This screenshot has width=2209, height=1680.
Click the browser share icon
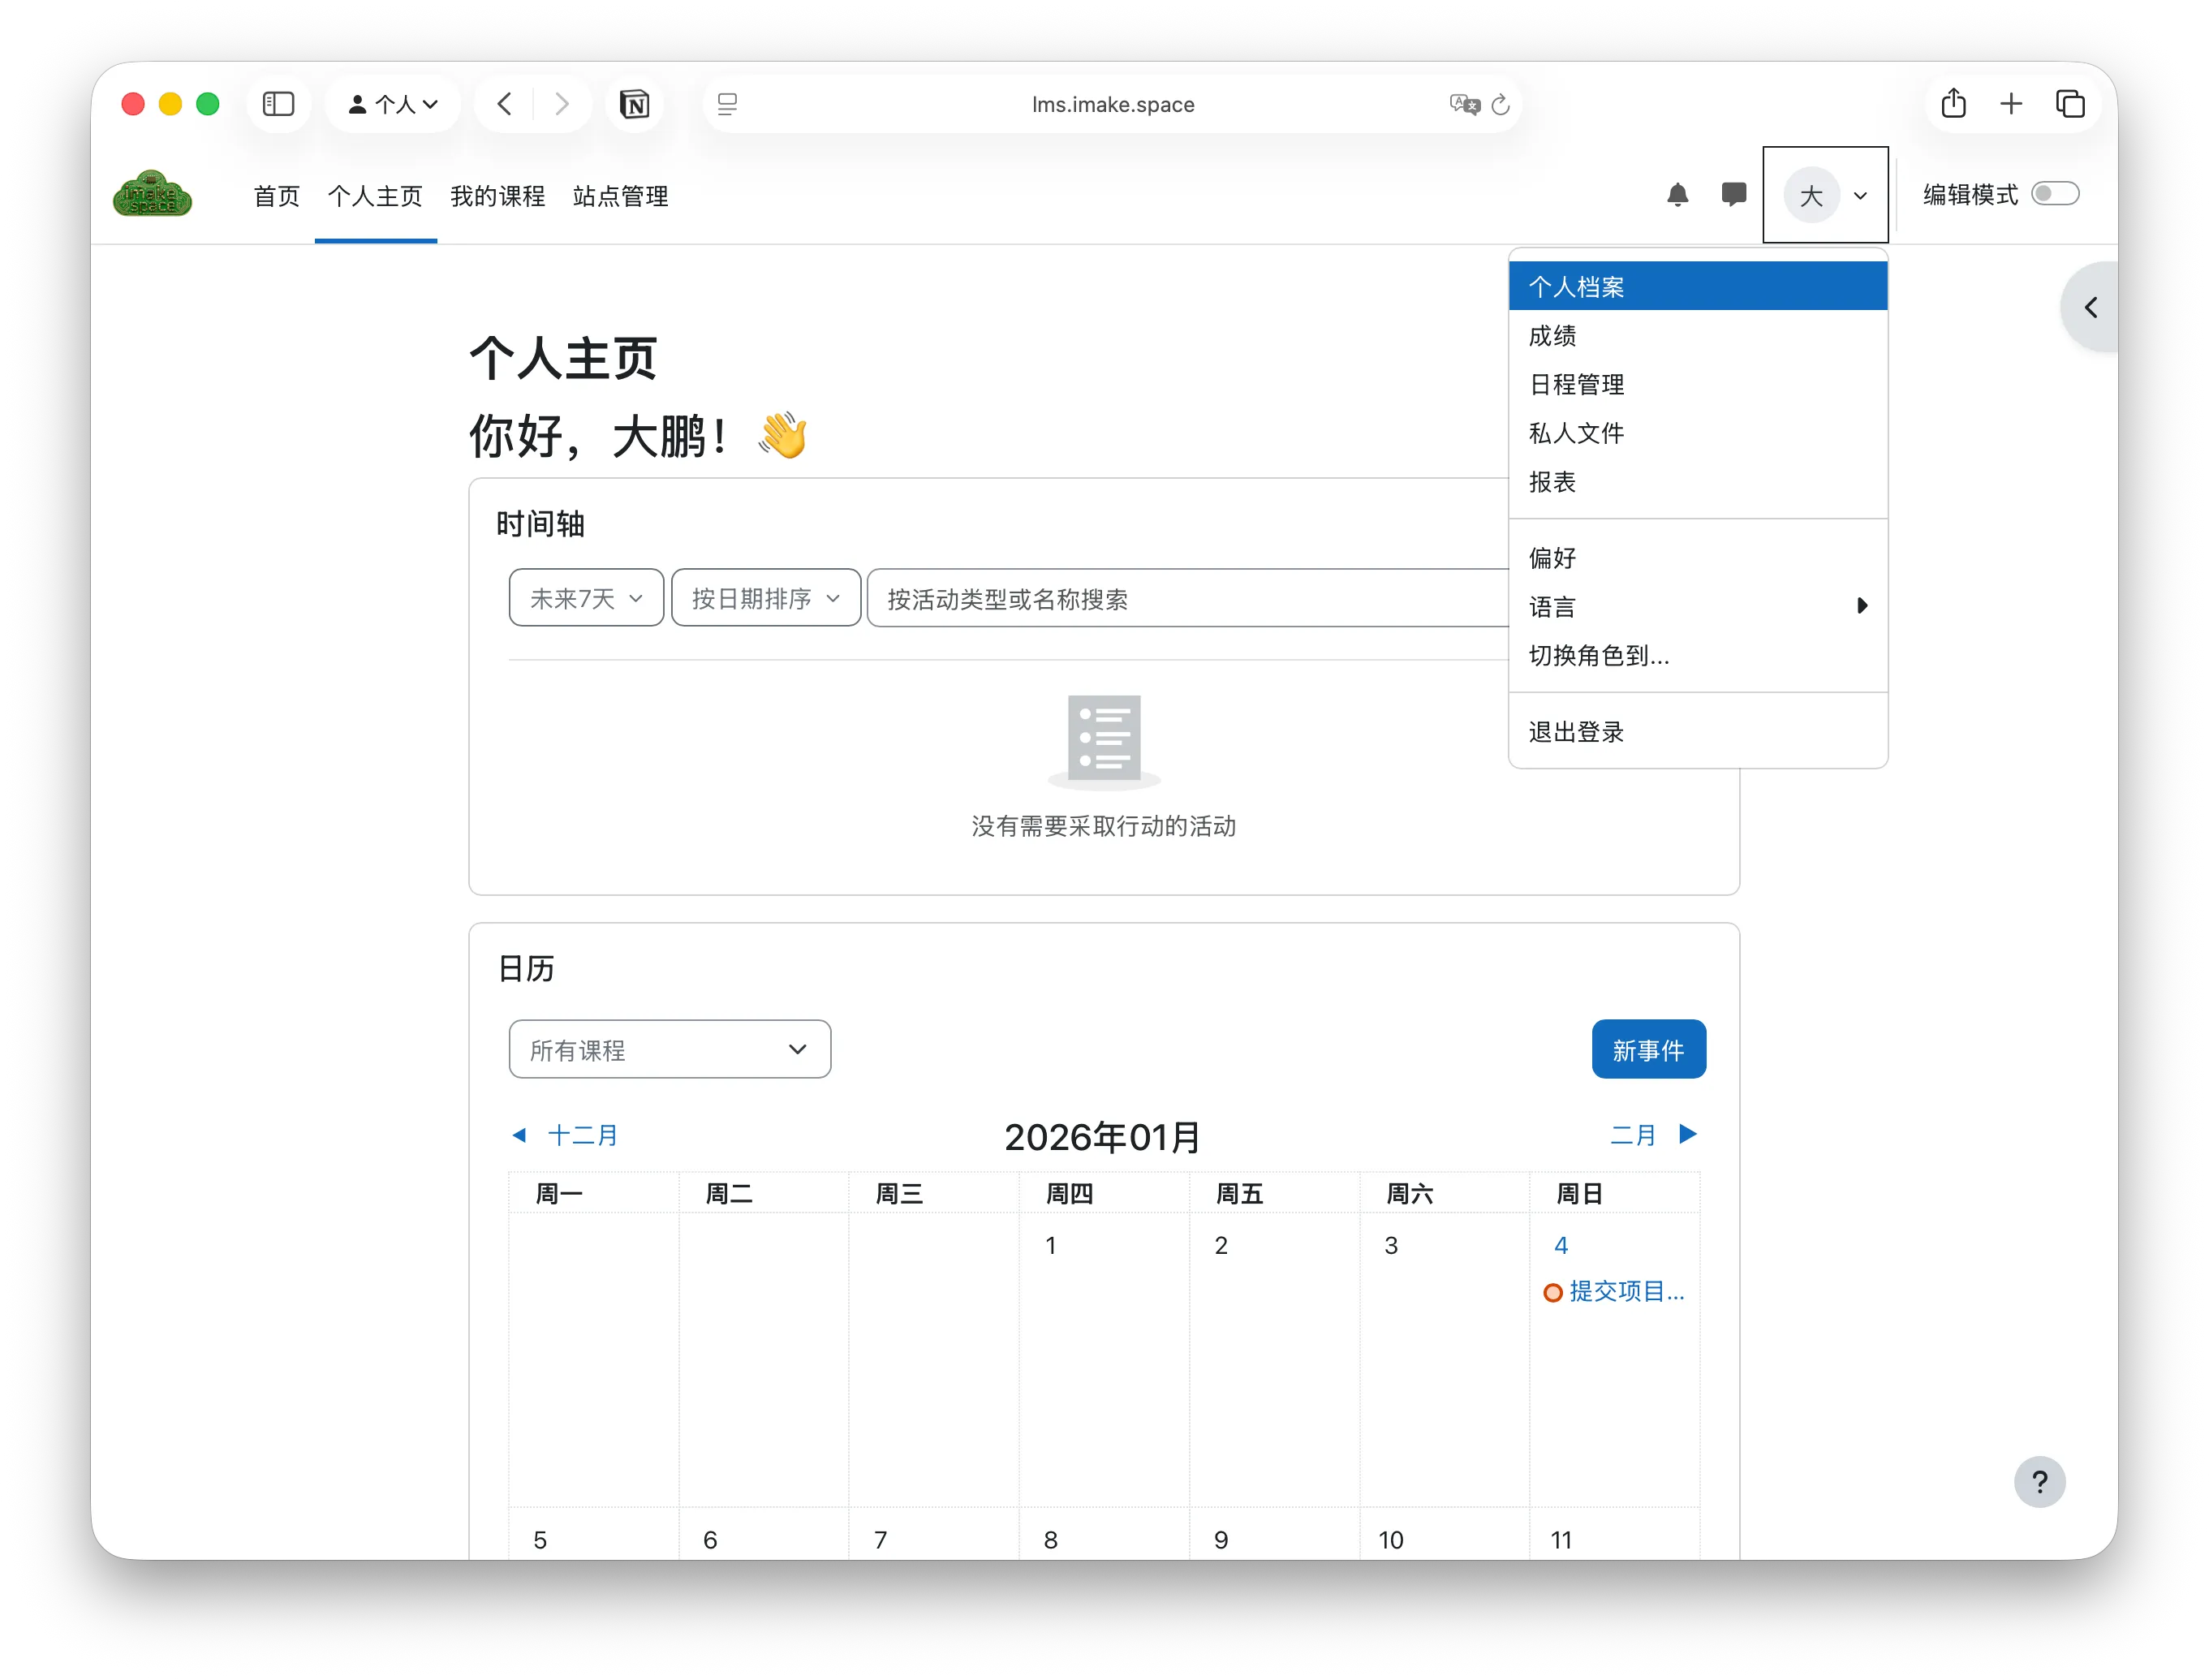(x=1954, y=103)
